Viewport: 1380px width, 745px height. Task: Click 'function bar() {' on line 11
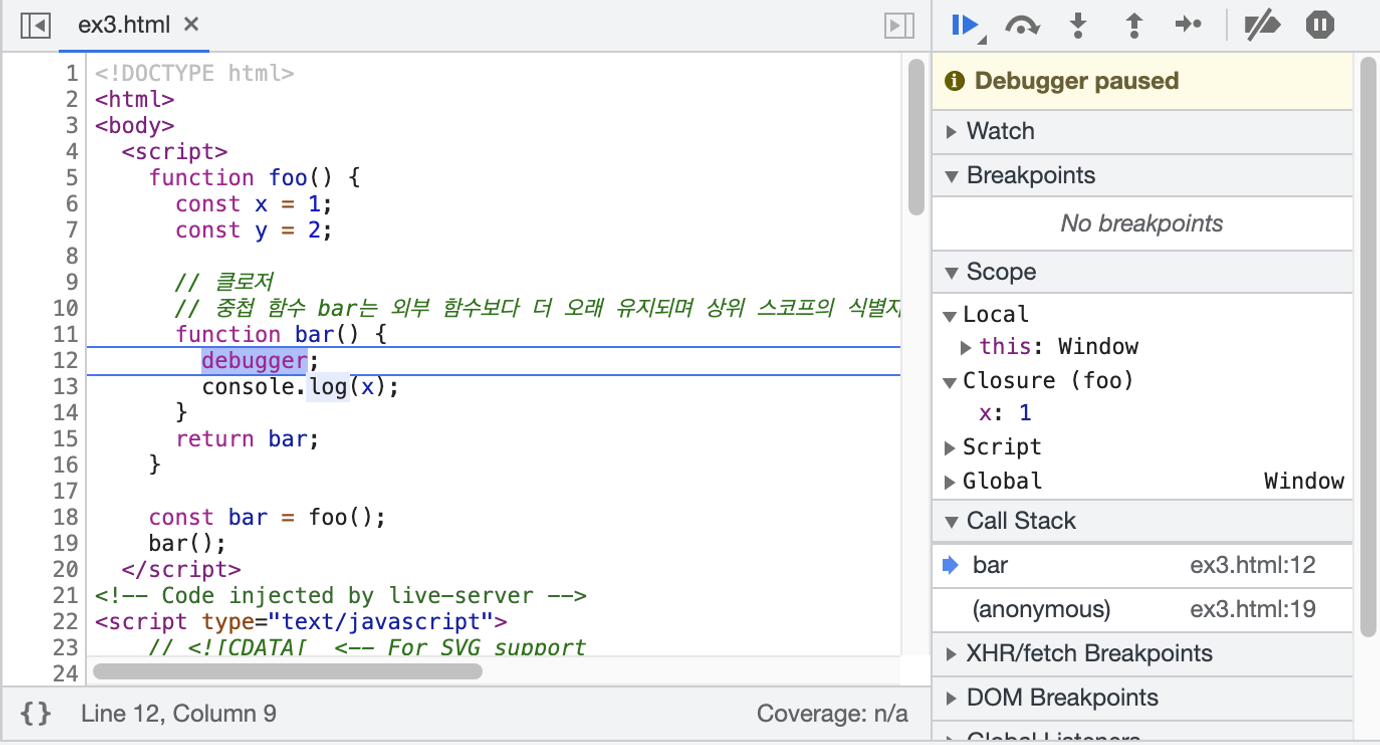coord(280,334)
